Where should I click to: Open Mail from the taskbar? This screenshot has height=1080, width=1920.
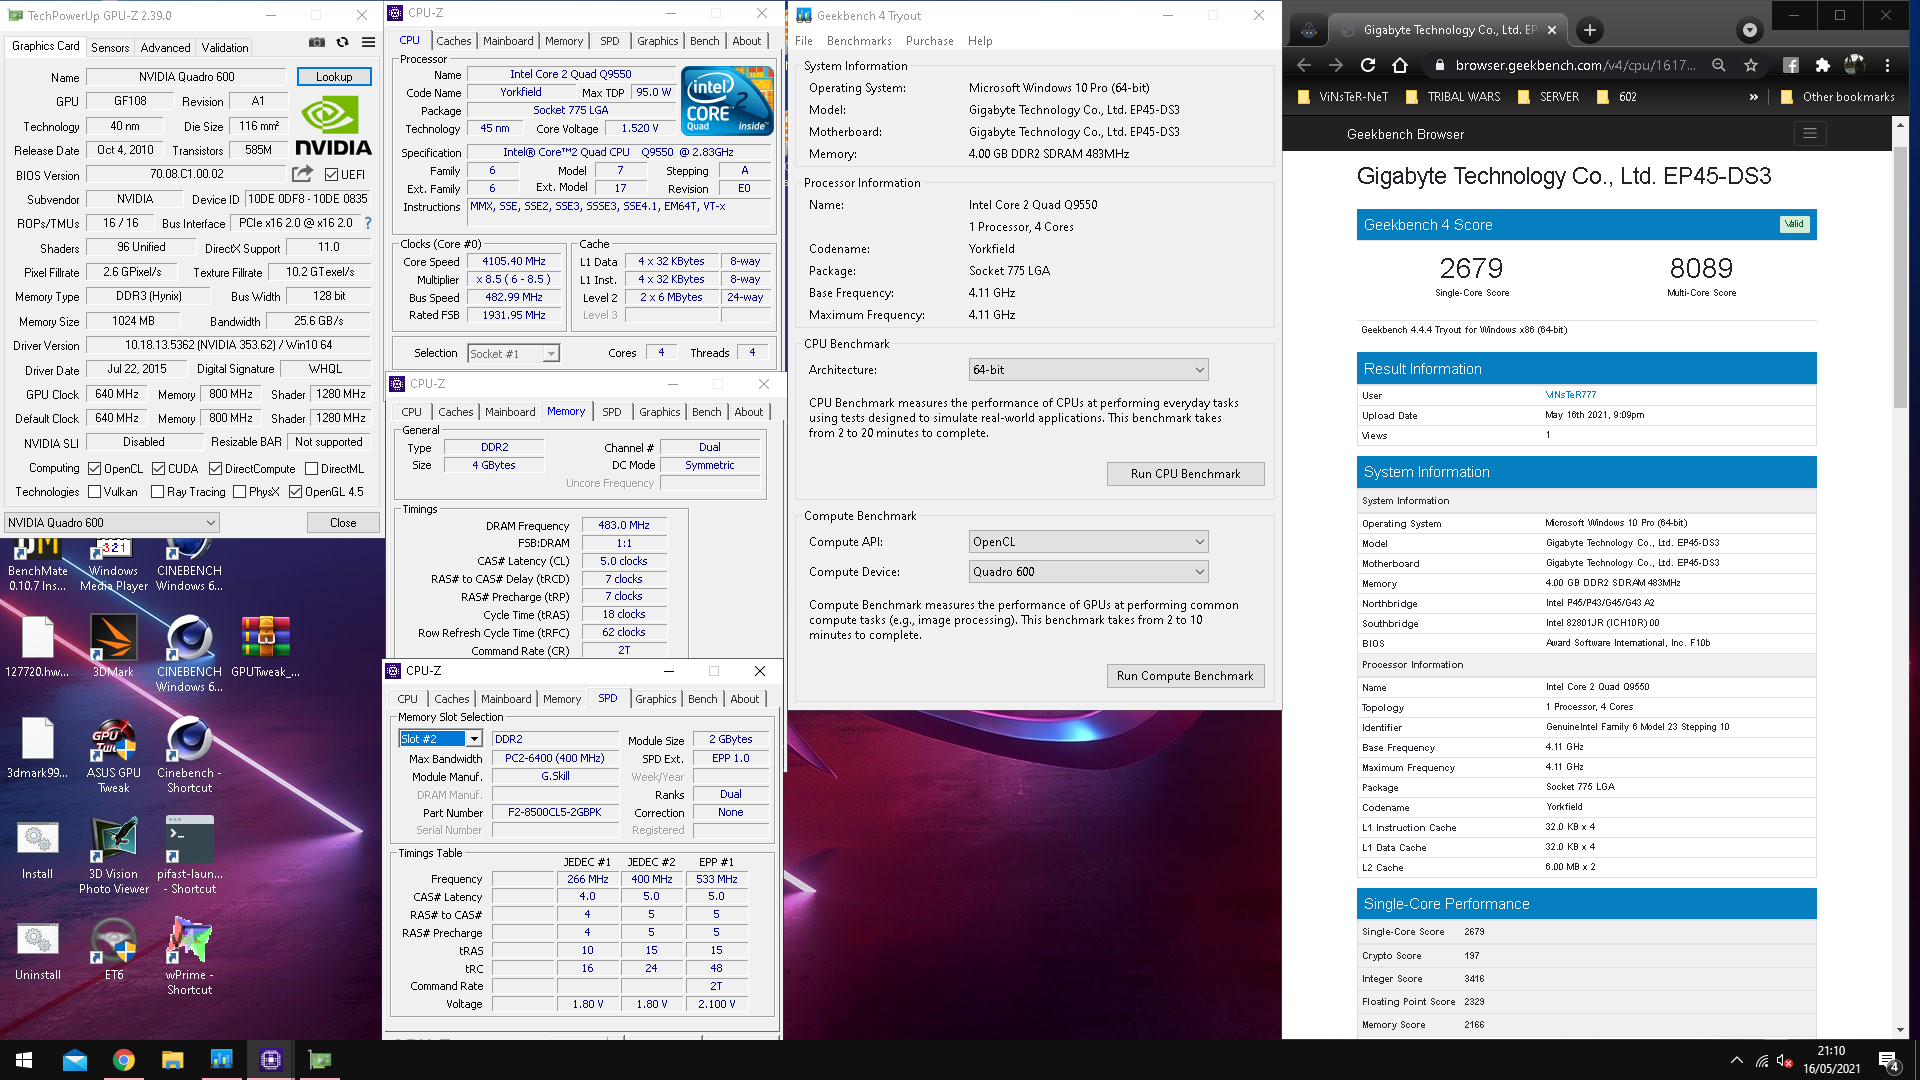pos(75,1060)
